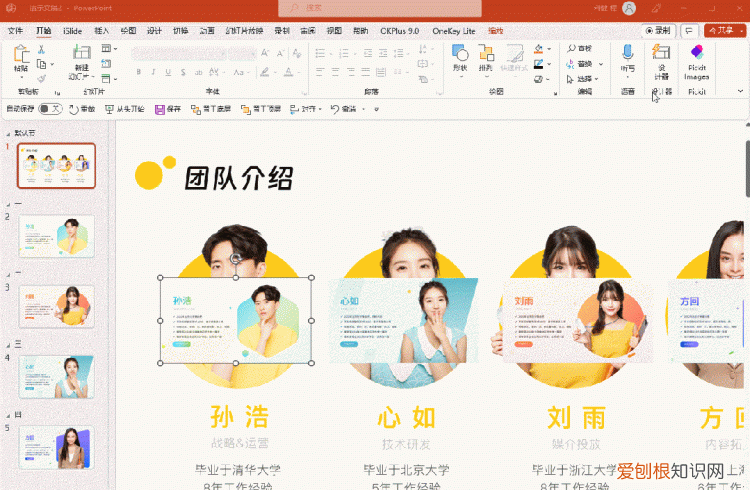Click the Undo icon in quick toolbar
This screenshot has width=750, height=490.
(x=335, y=110)
